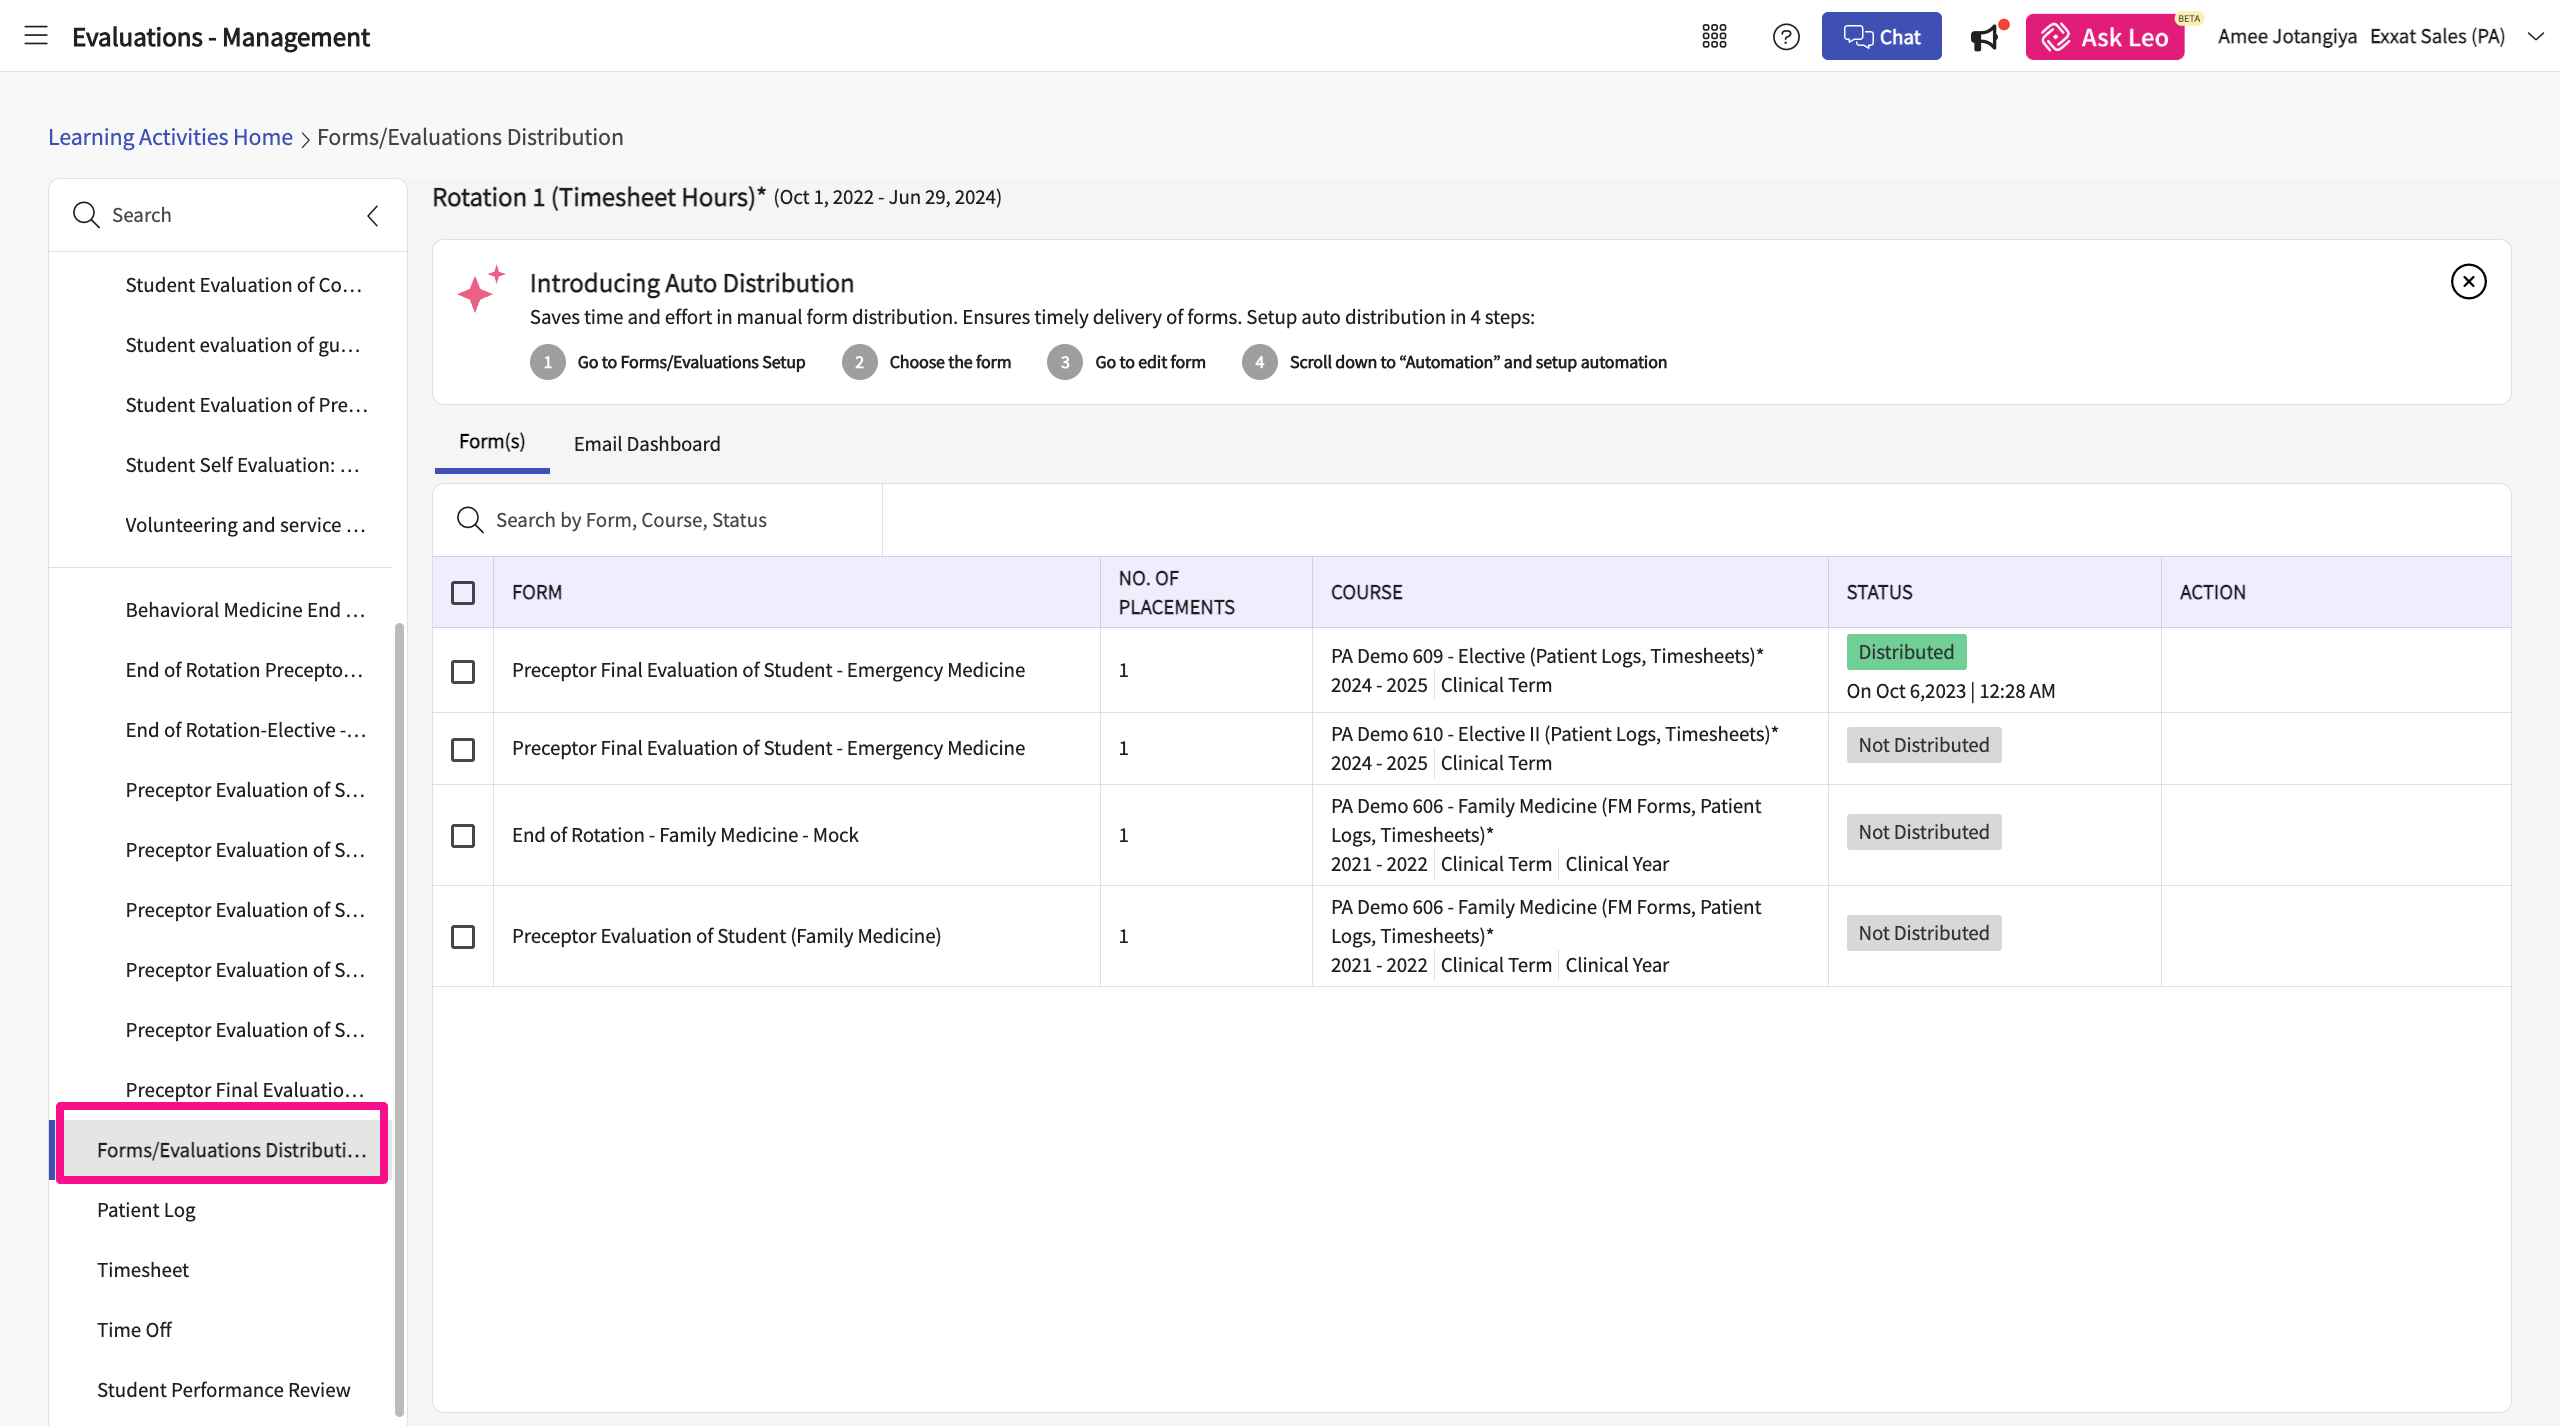Go to Learning Activities Home breadcrumb
Screen dimensions: 2560x1426
pyautogui.click(x=170, y=137)
